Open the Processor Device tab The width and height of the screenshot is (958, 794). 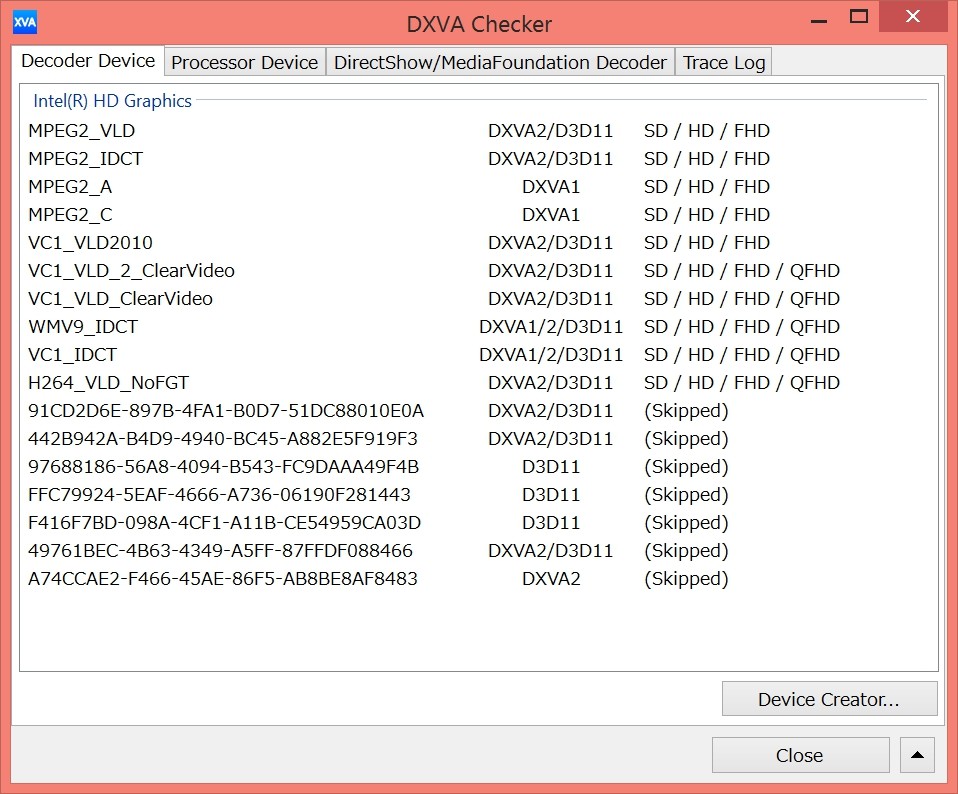point(244,62)
